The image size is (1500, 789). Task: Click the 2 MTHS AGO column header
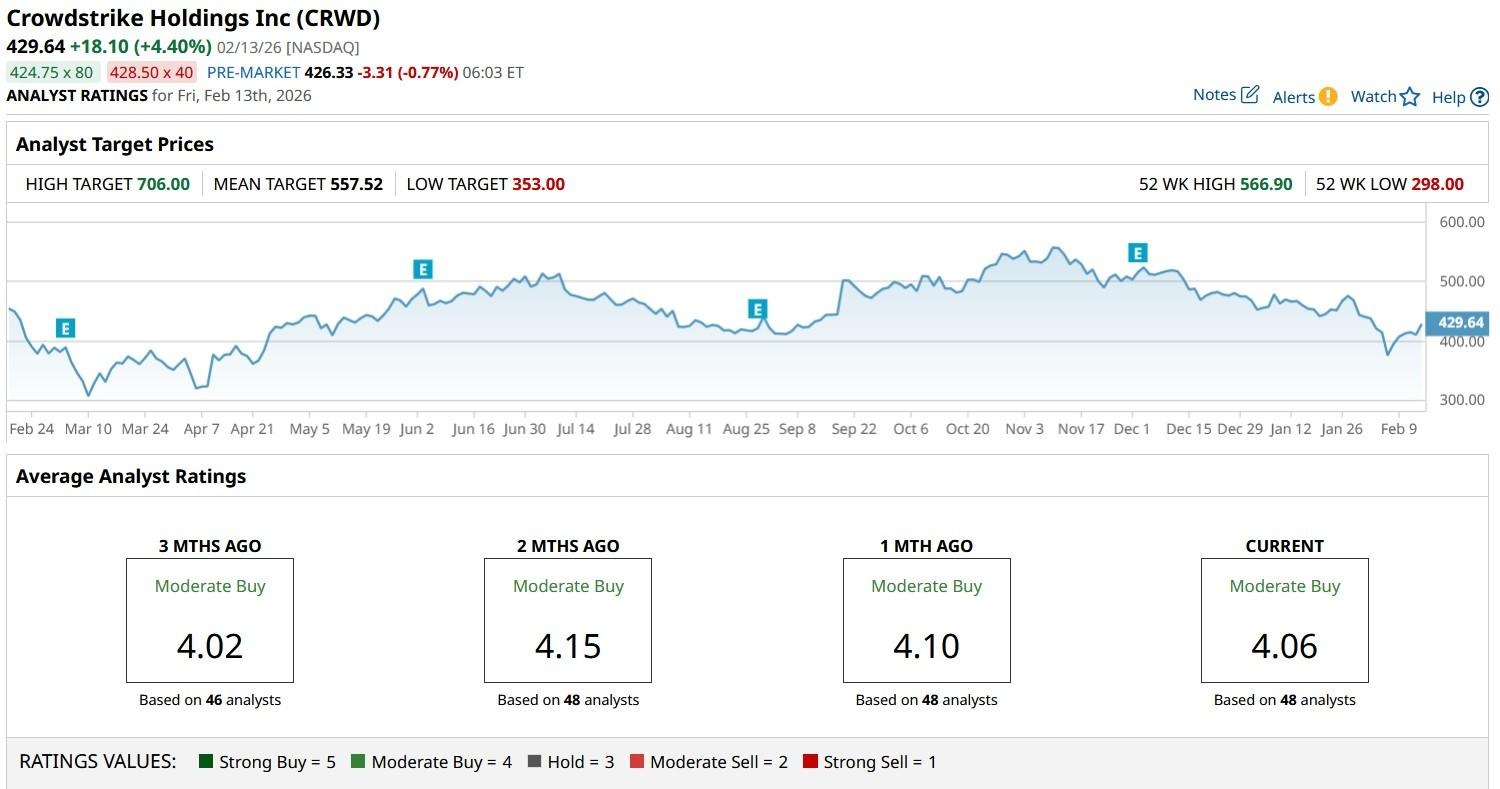(568, 546)
